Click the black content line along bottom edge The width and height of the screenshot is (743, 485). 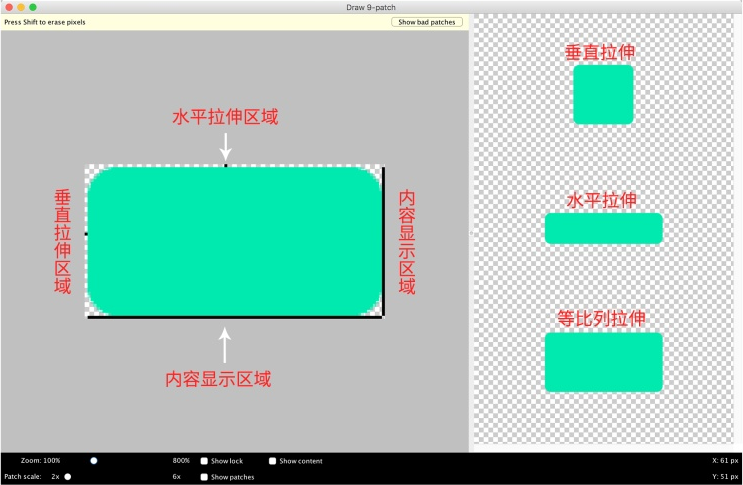(235, 317)
